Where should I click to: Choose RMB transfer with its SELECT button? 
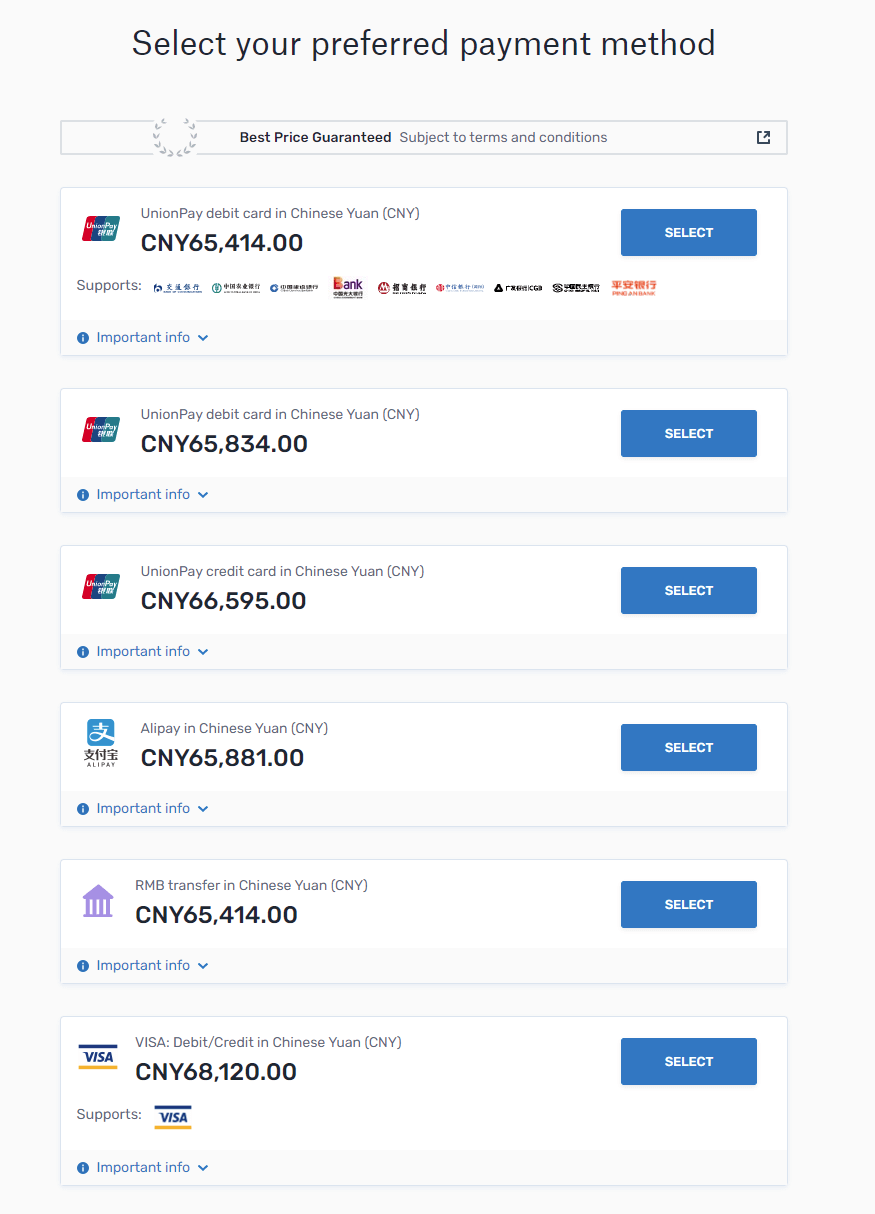(688, 905)
